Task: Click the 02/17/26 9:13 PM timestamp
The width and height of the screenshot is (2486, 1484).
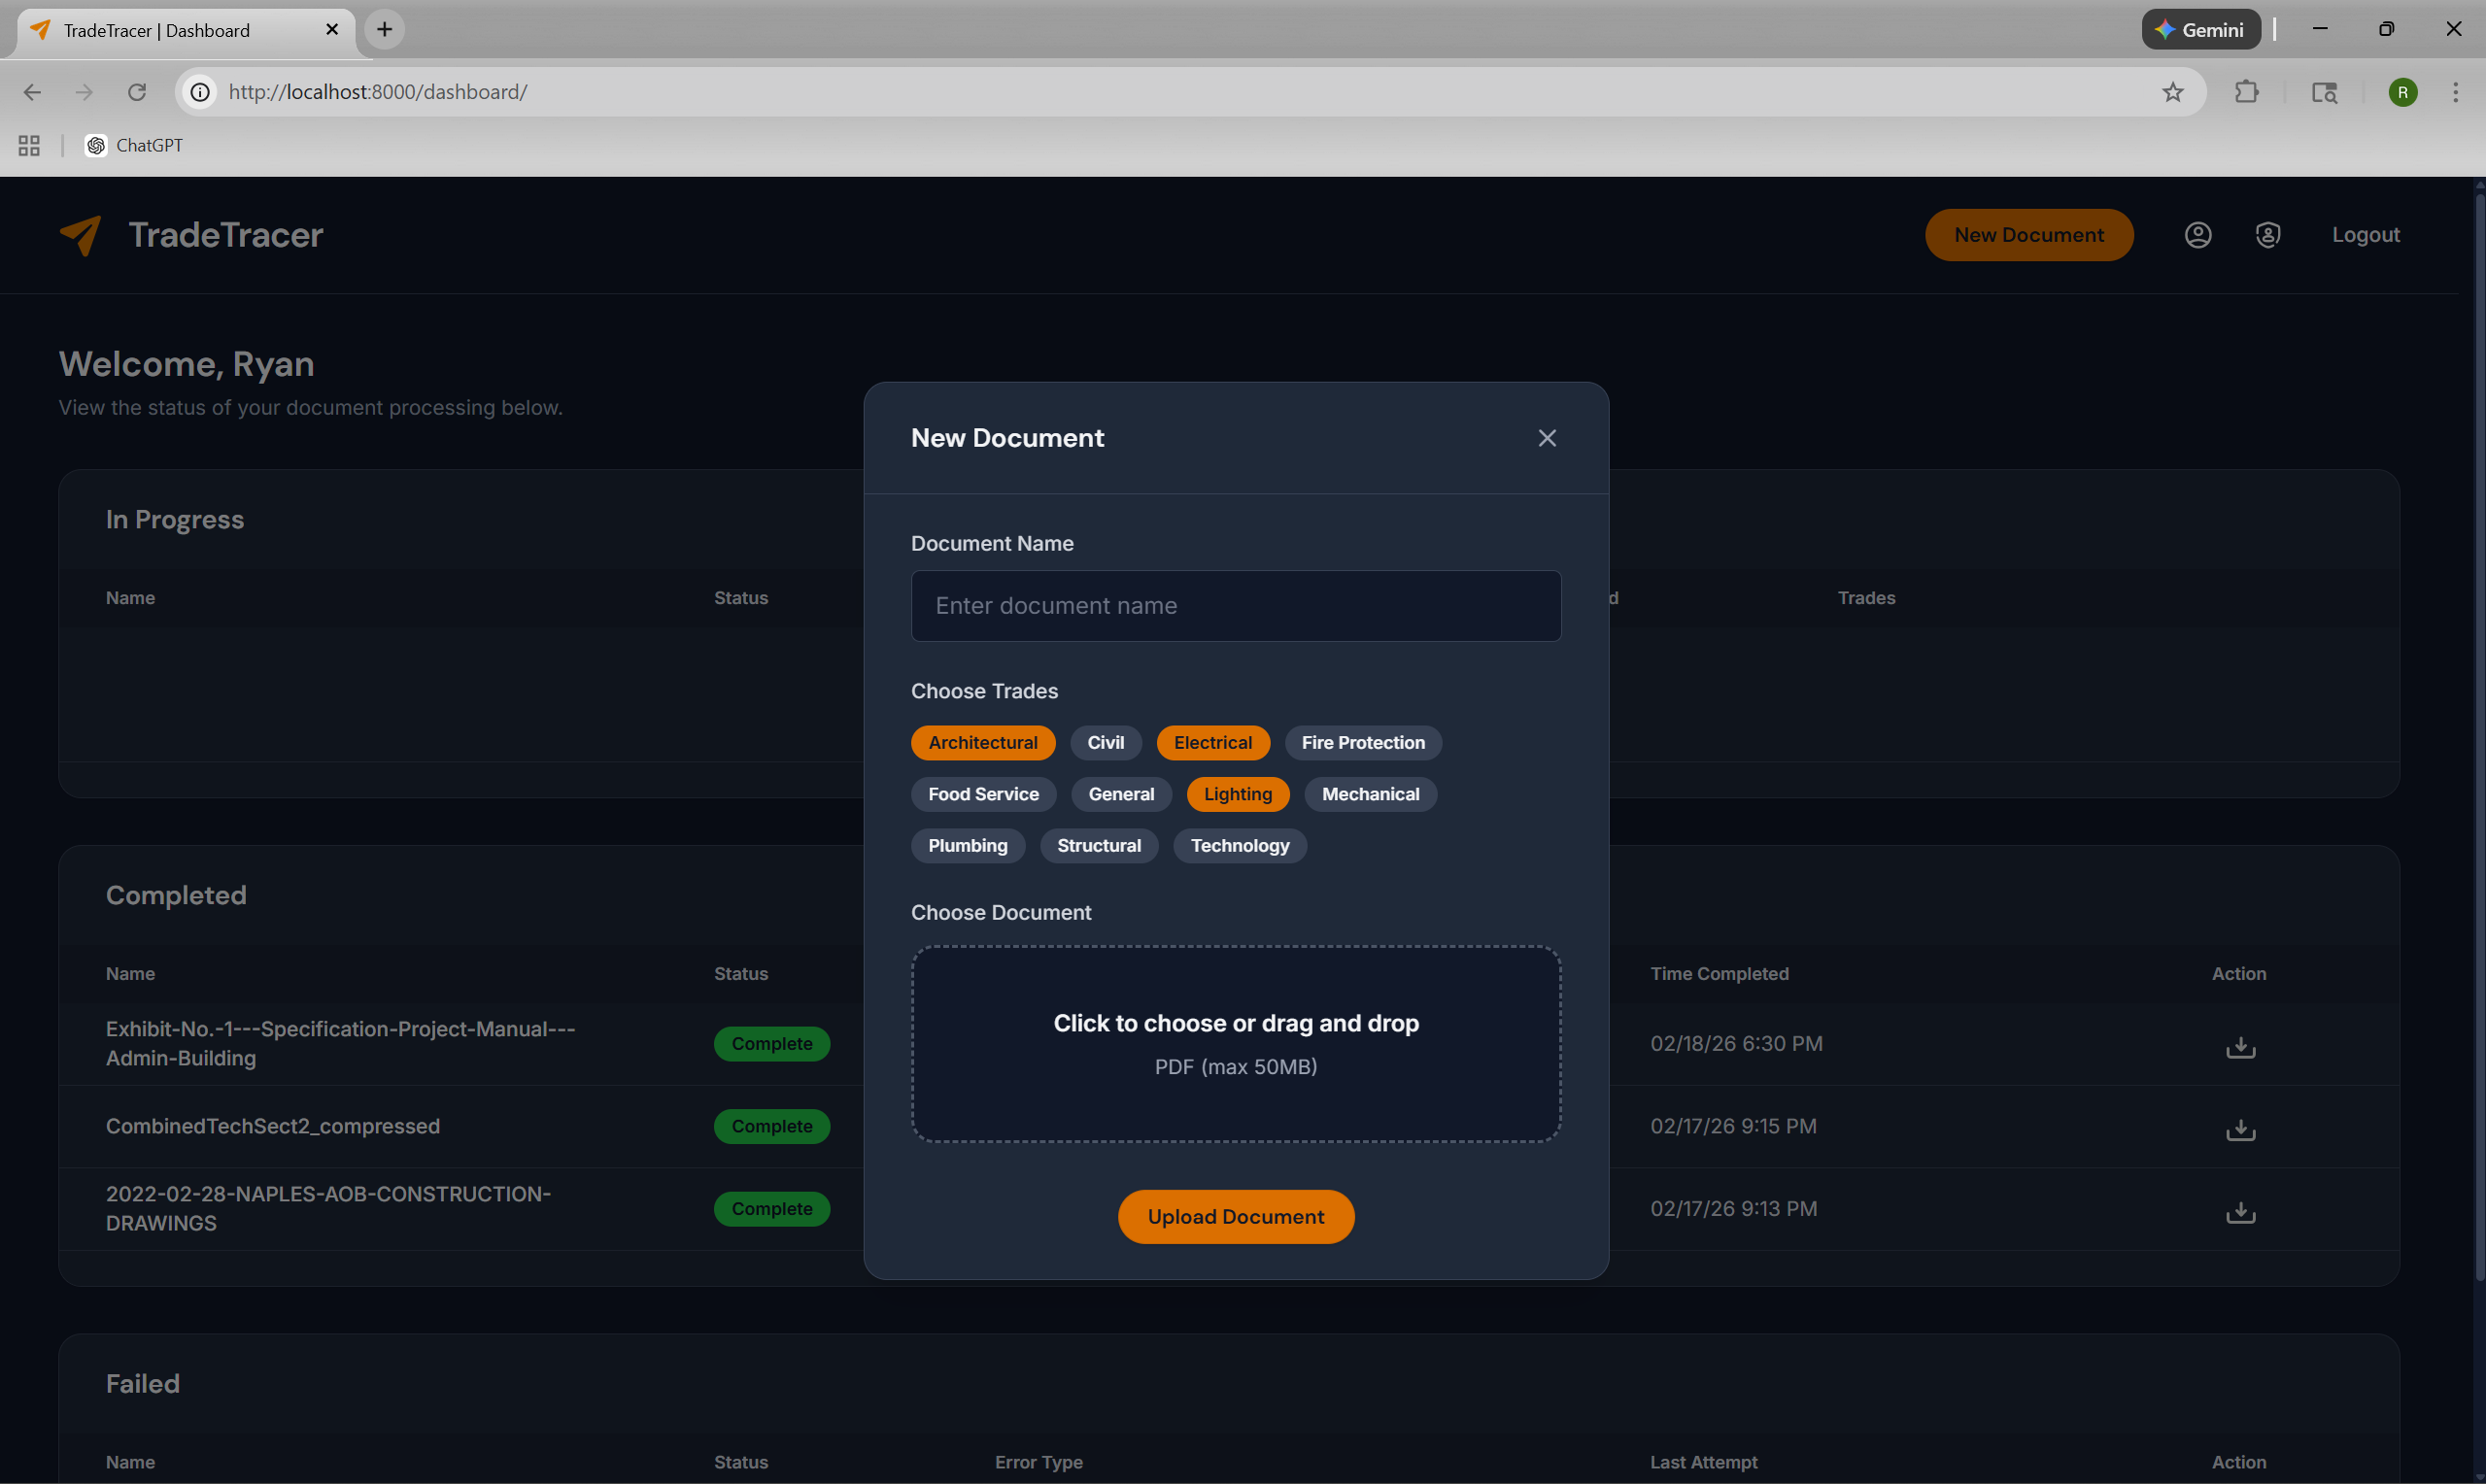Action: tap(1734, 1209)
